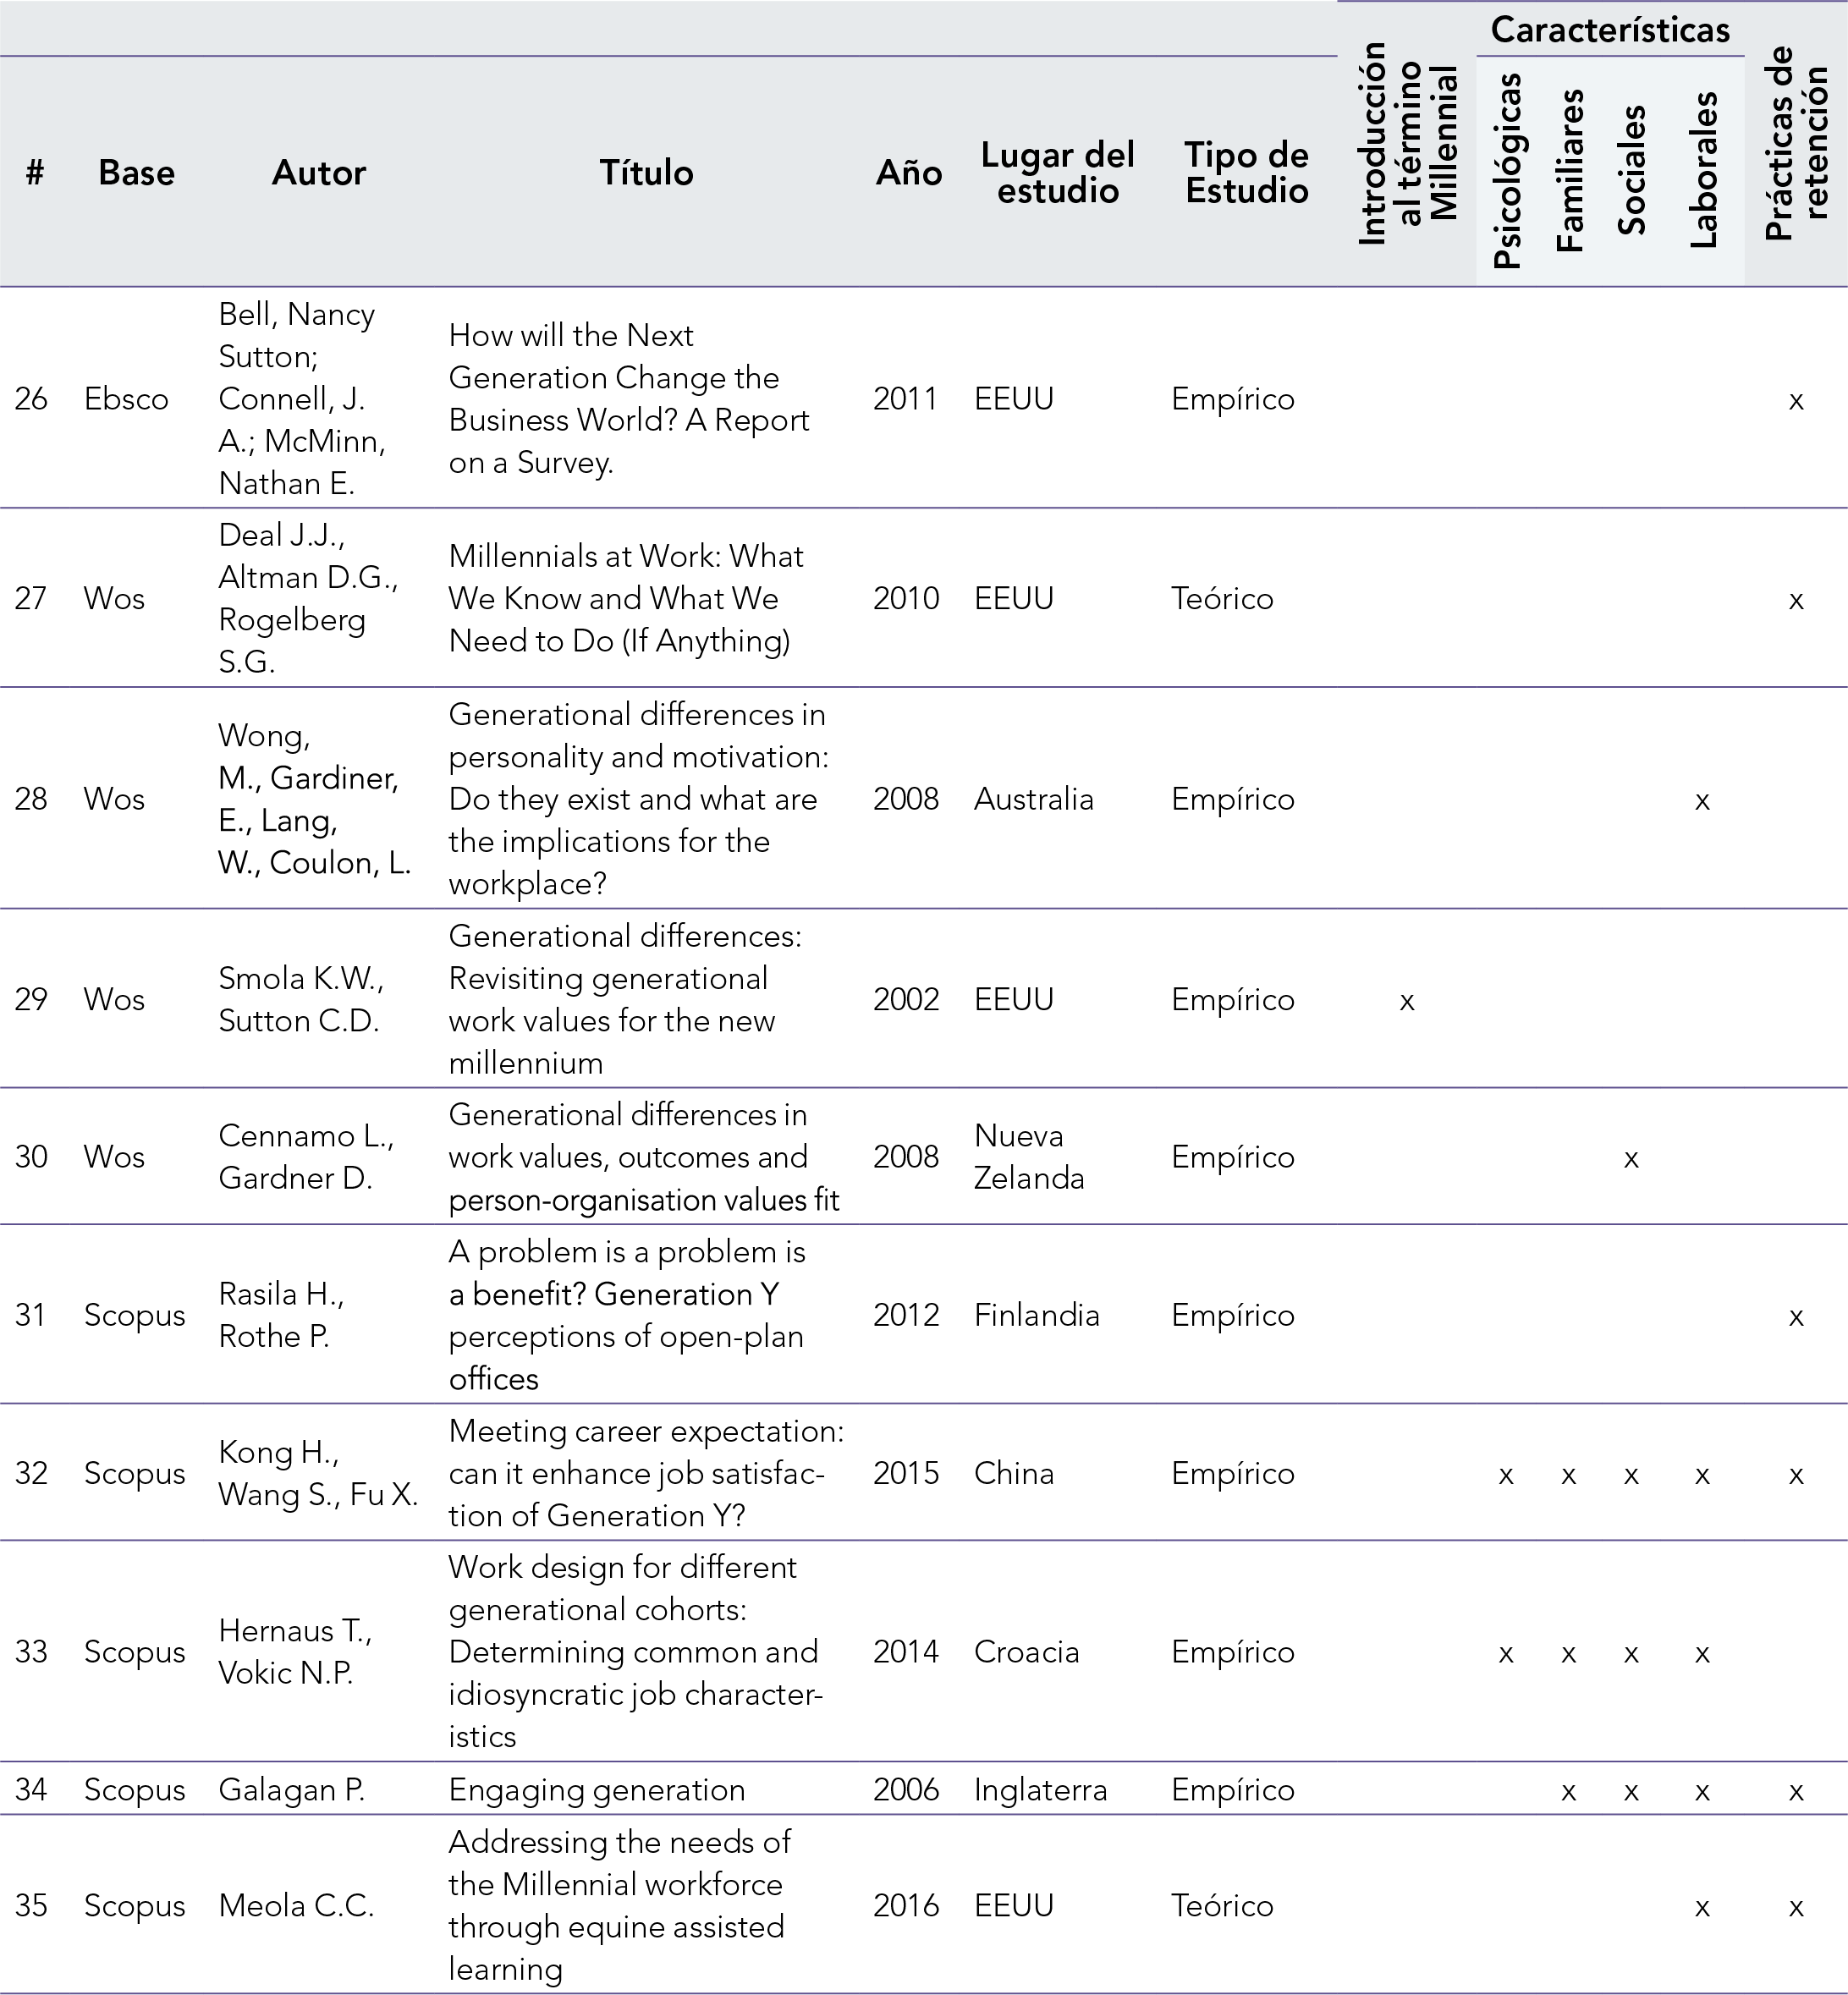Image resolution: width=1848 pixels, height=1995 pixels.
Task: Click the Tipo de Estudio header
Action: tap(1246, 173)
